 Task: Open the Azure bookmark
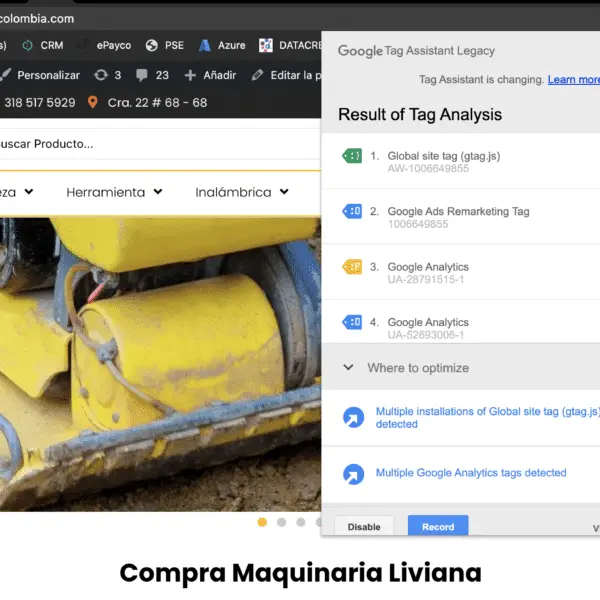pos(222,45)
